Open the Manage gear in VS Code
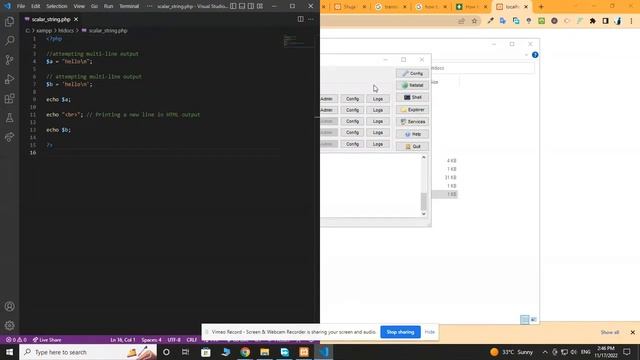The width and height of the screenshot is (640, 360). pyautogui.click(x=9, y=325)
